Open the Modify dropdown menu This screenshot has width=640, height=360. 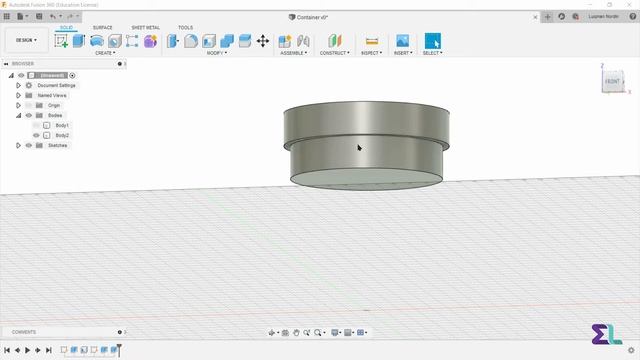pos(217,53)
